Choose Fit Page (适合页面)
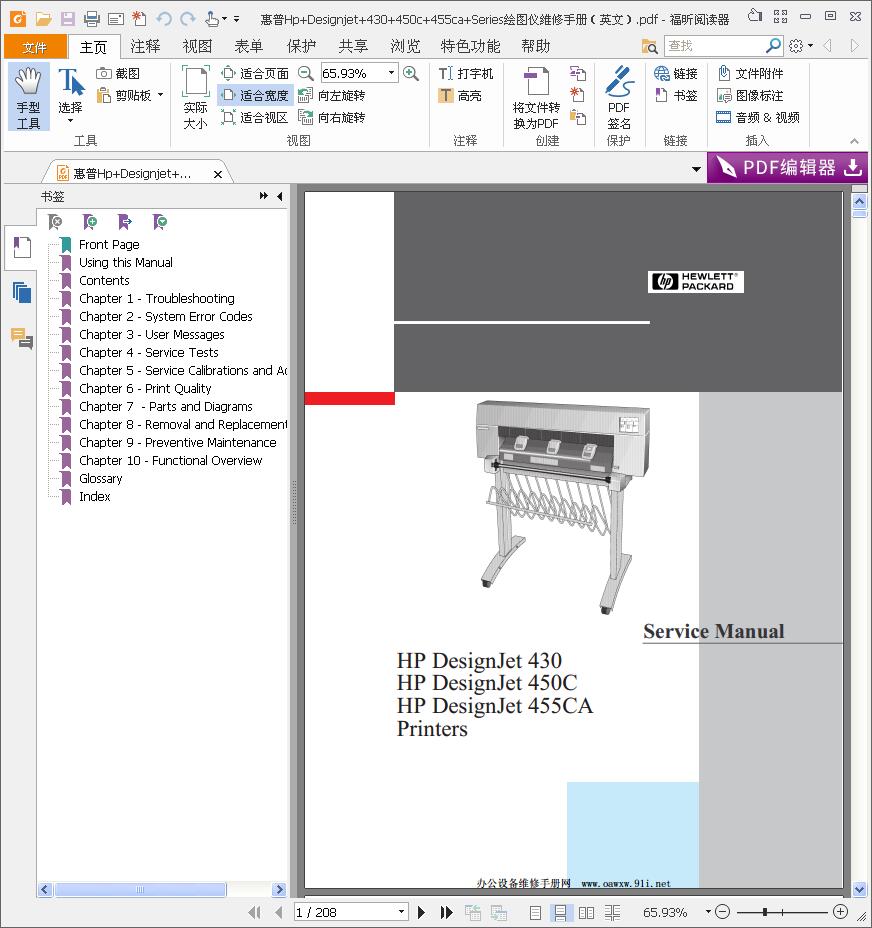 (x=255, y=73)
